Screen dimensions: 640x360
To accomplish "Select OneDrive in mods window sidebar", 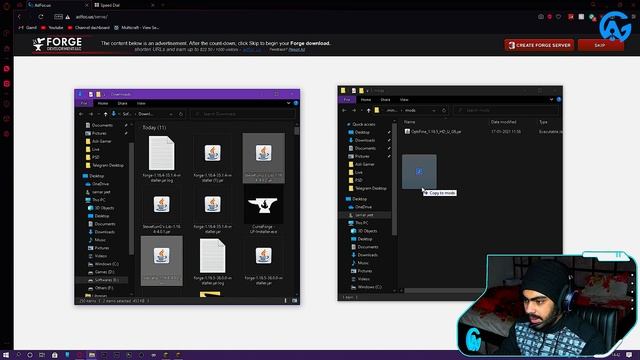I will pos(359,207).
